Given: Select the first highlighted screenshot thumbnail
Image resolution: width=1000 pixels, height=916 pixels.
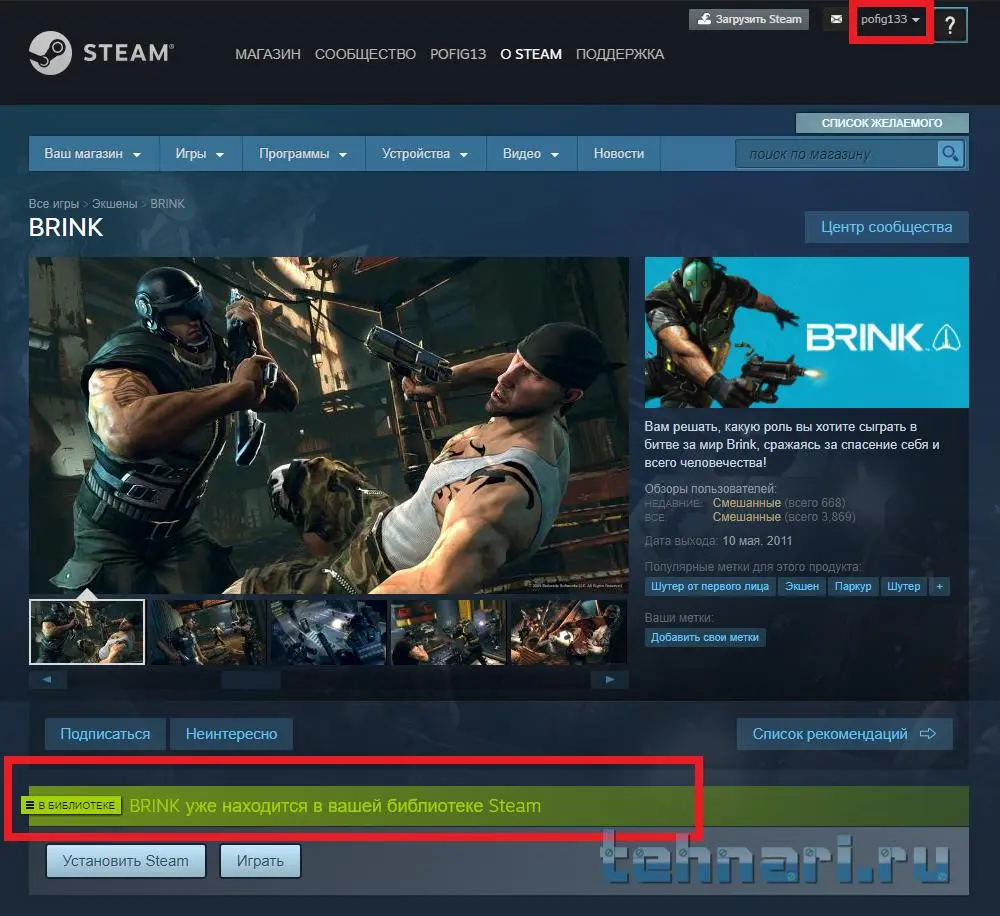Looking at the screenshot, I should coord(87,632).
